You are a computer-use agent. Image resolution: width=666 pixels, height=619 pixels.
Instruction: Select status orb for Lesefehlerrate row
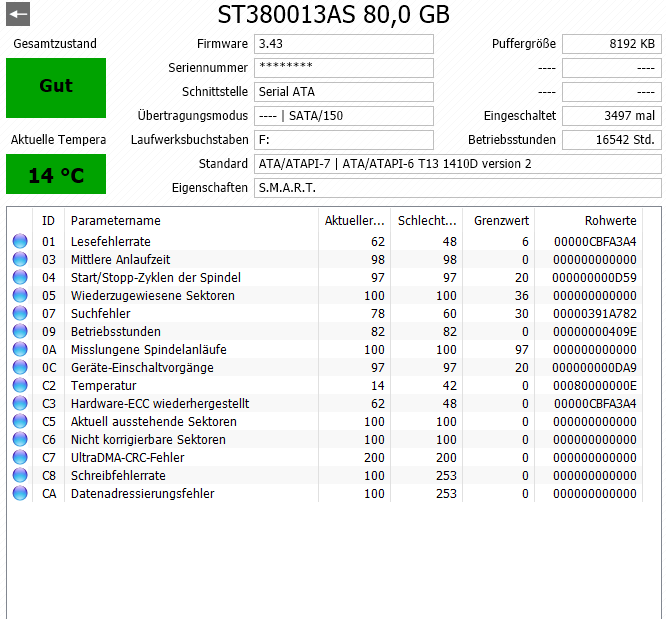click(x=20, y=241)
